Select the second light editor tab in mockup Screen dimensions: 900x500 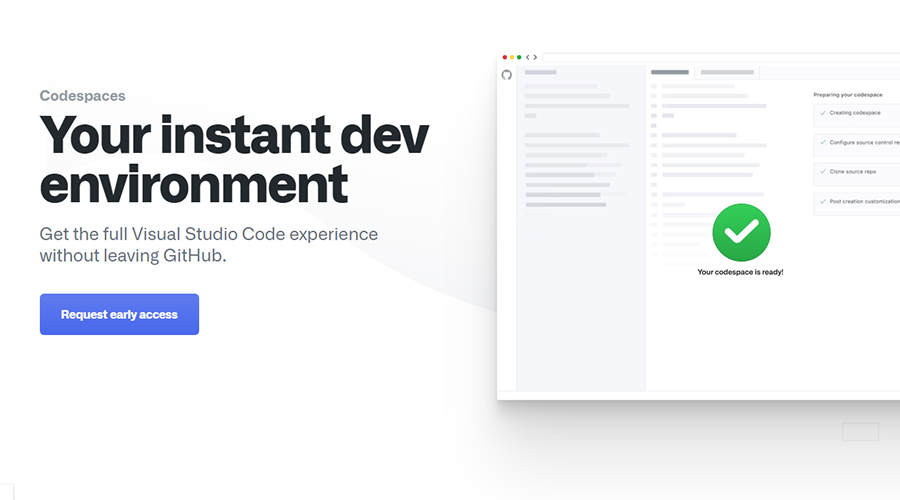click(x=727, y=72)
